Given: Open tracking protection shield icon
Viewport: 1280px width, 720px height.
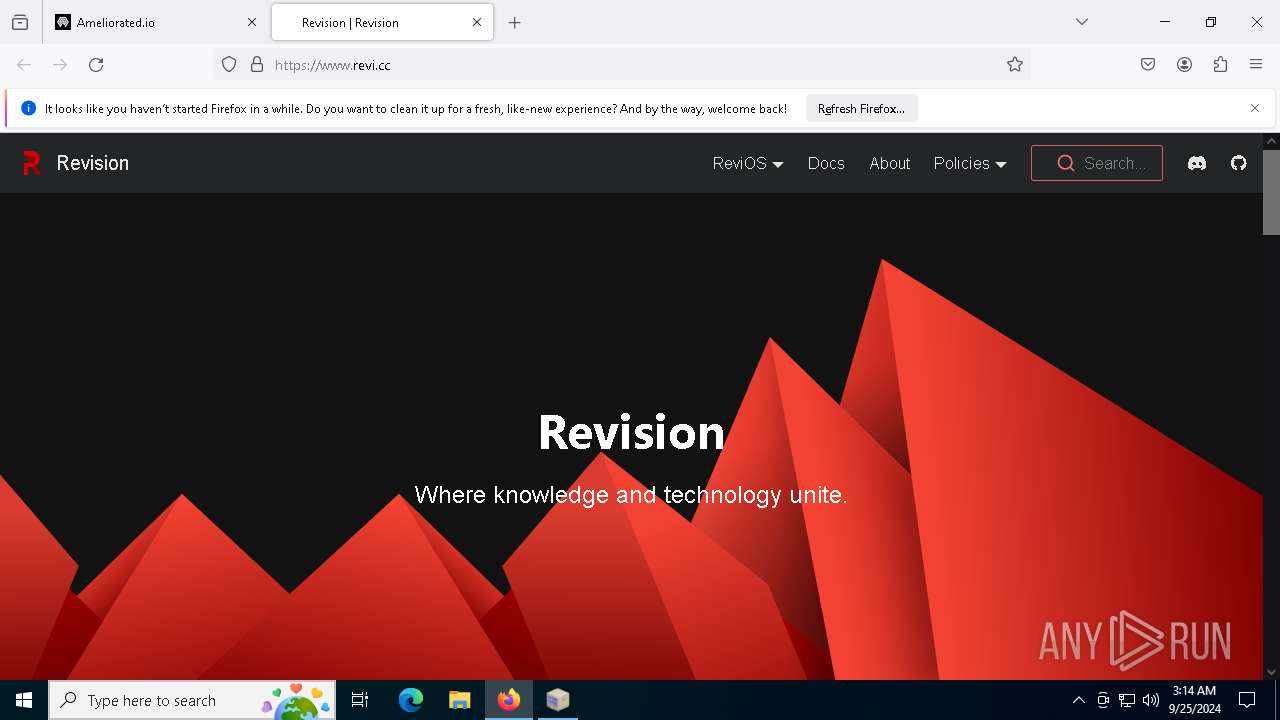Looking at the screenshot, I should pyautogui.click(x=229, y=65).
